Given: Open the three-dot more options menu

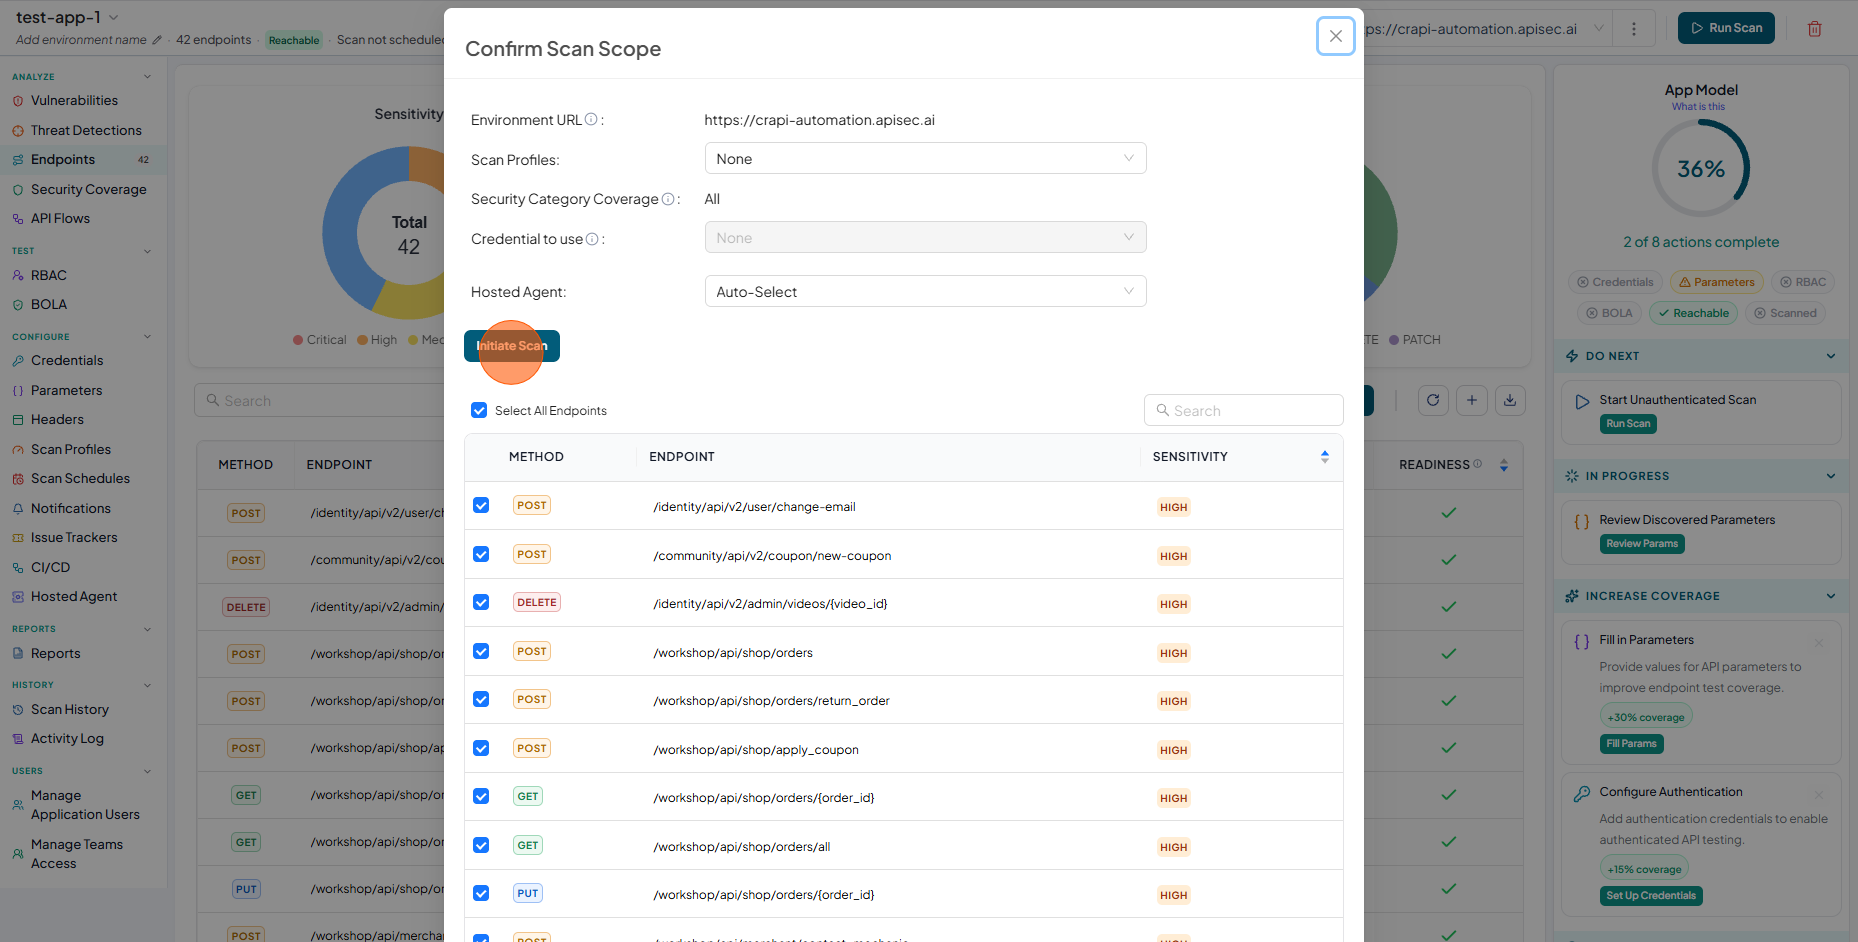Looking at the screenshot, I should pyautogui.click(x=1634, y=29).
